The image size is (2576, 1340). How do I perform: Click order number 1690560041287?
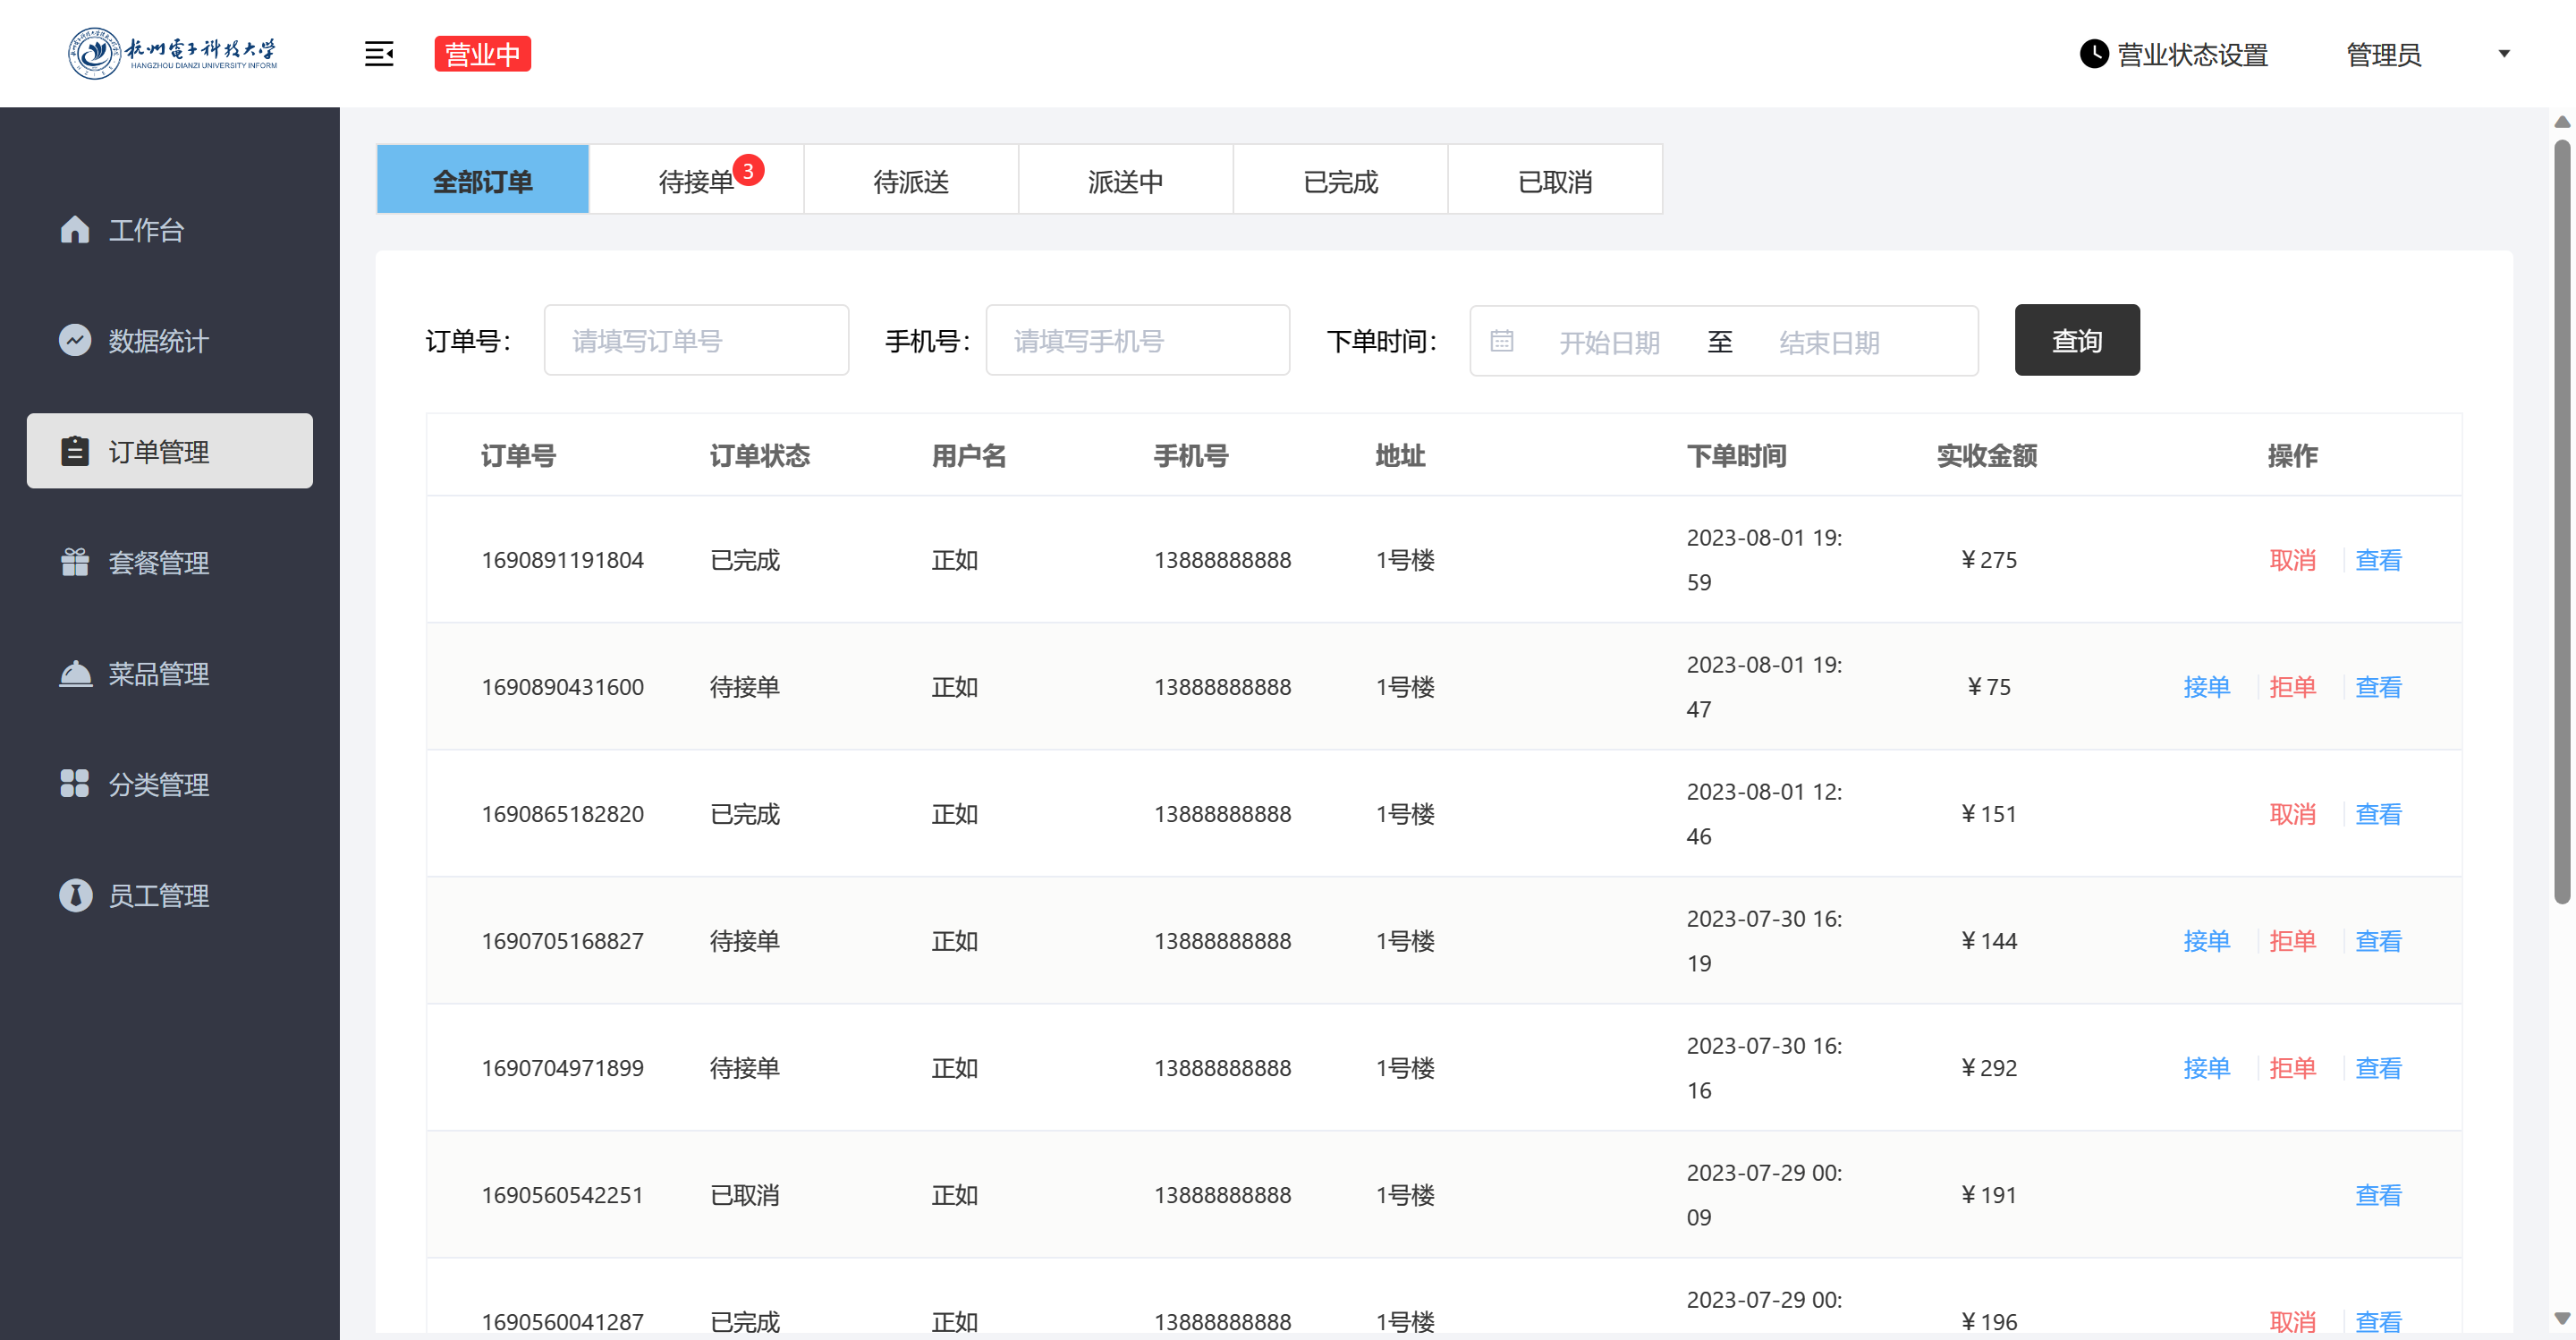(563, 1321)
